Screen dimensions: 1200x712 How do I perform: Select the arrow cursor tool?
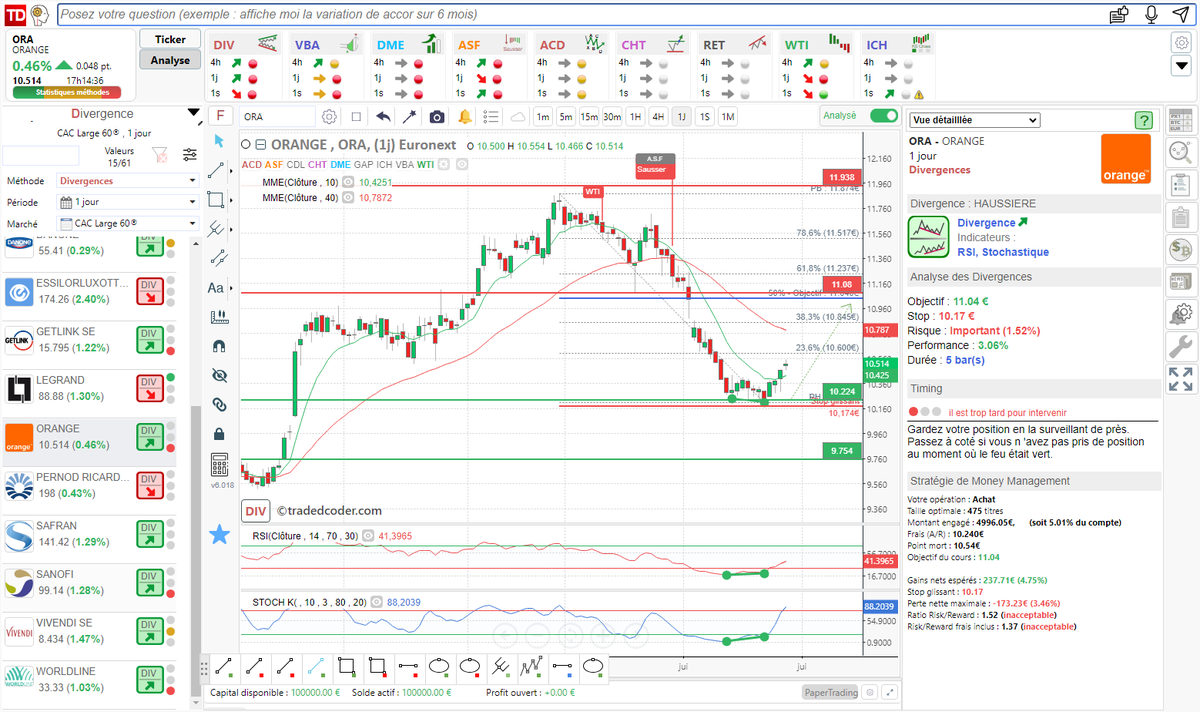click(x=219, y=141)
